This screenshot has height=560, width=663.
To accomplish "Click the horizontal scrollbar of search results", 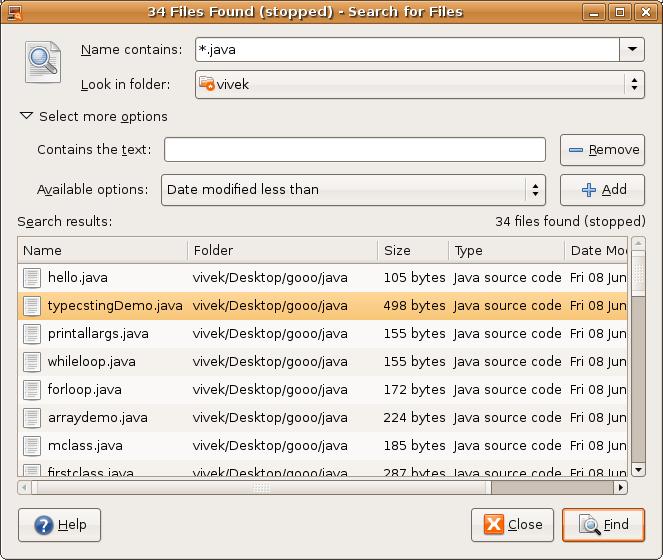I will point(260,488).
